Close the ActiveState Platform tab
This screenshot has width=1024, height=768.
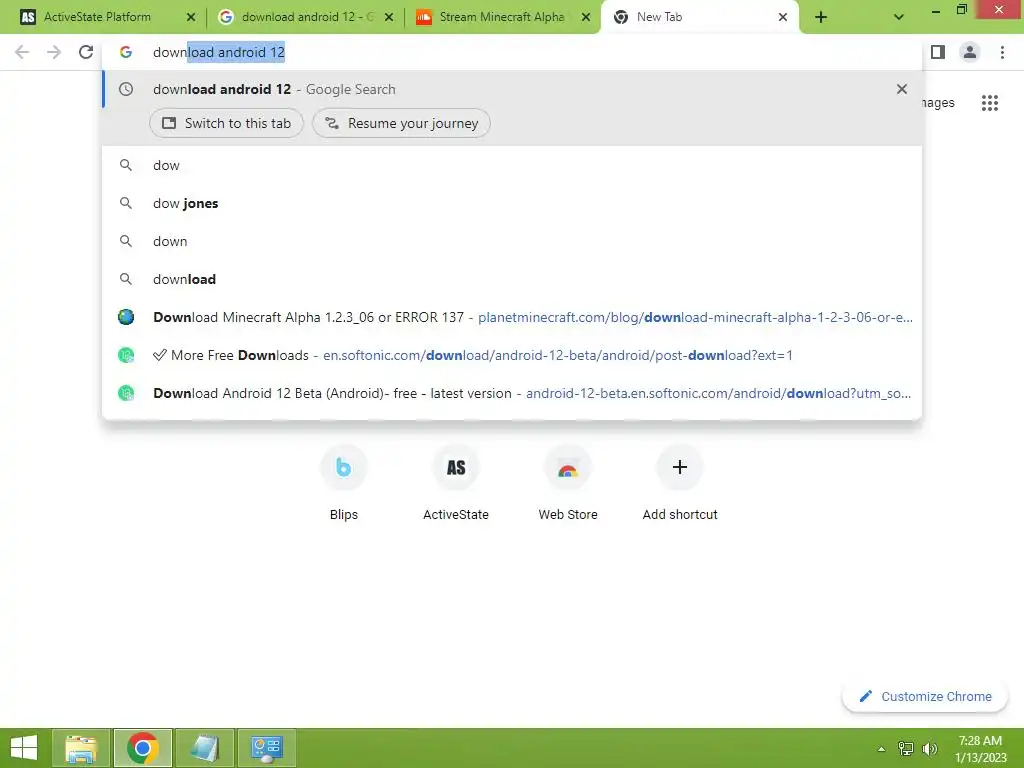tap(191, 17)
